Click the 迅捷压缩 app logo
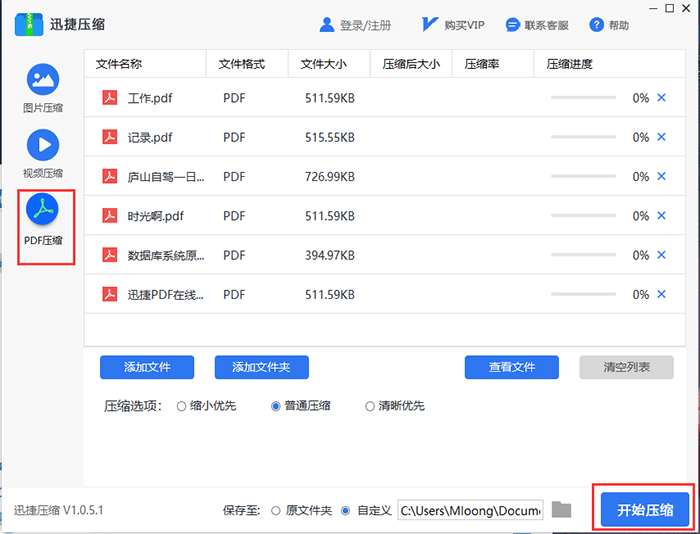This screenshot has width=700, height=534. point(29,25)
